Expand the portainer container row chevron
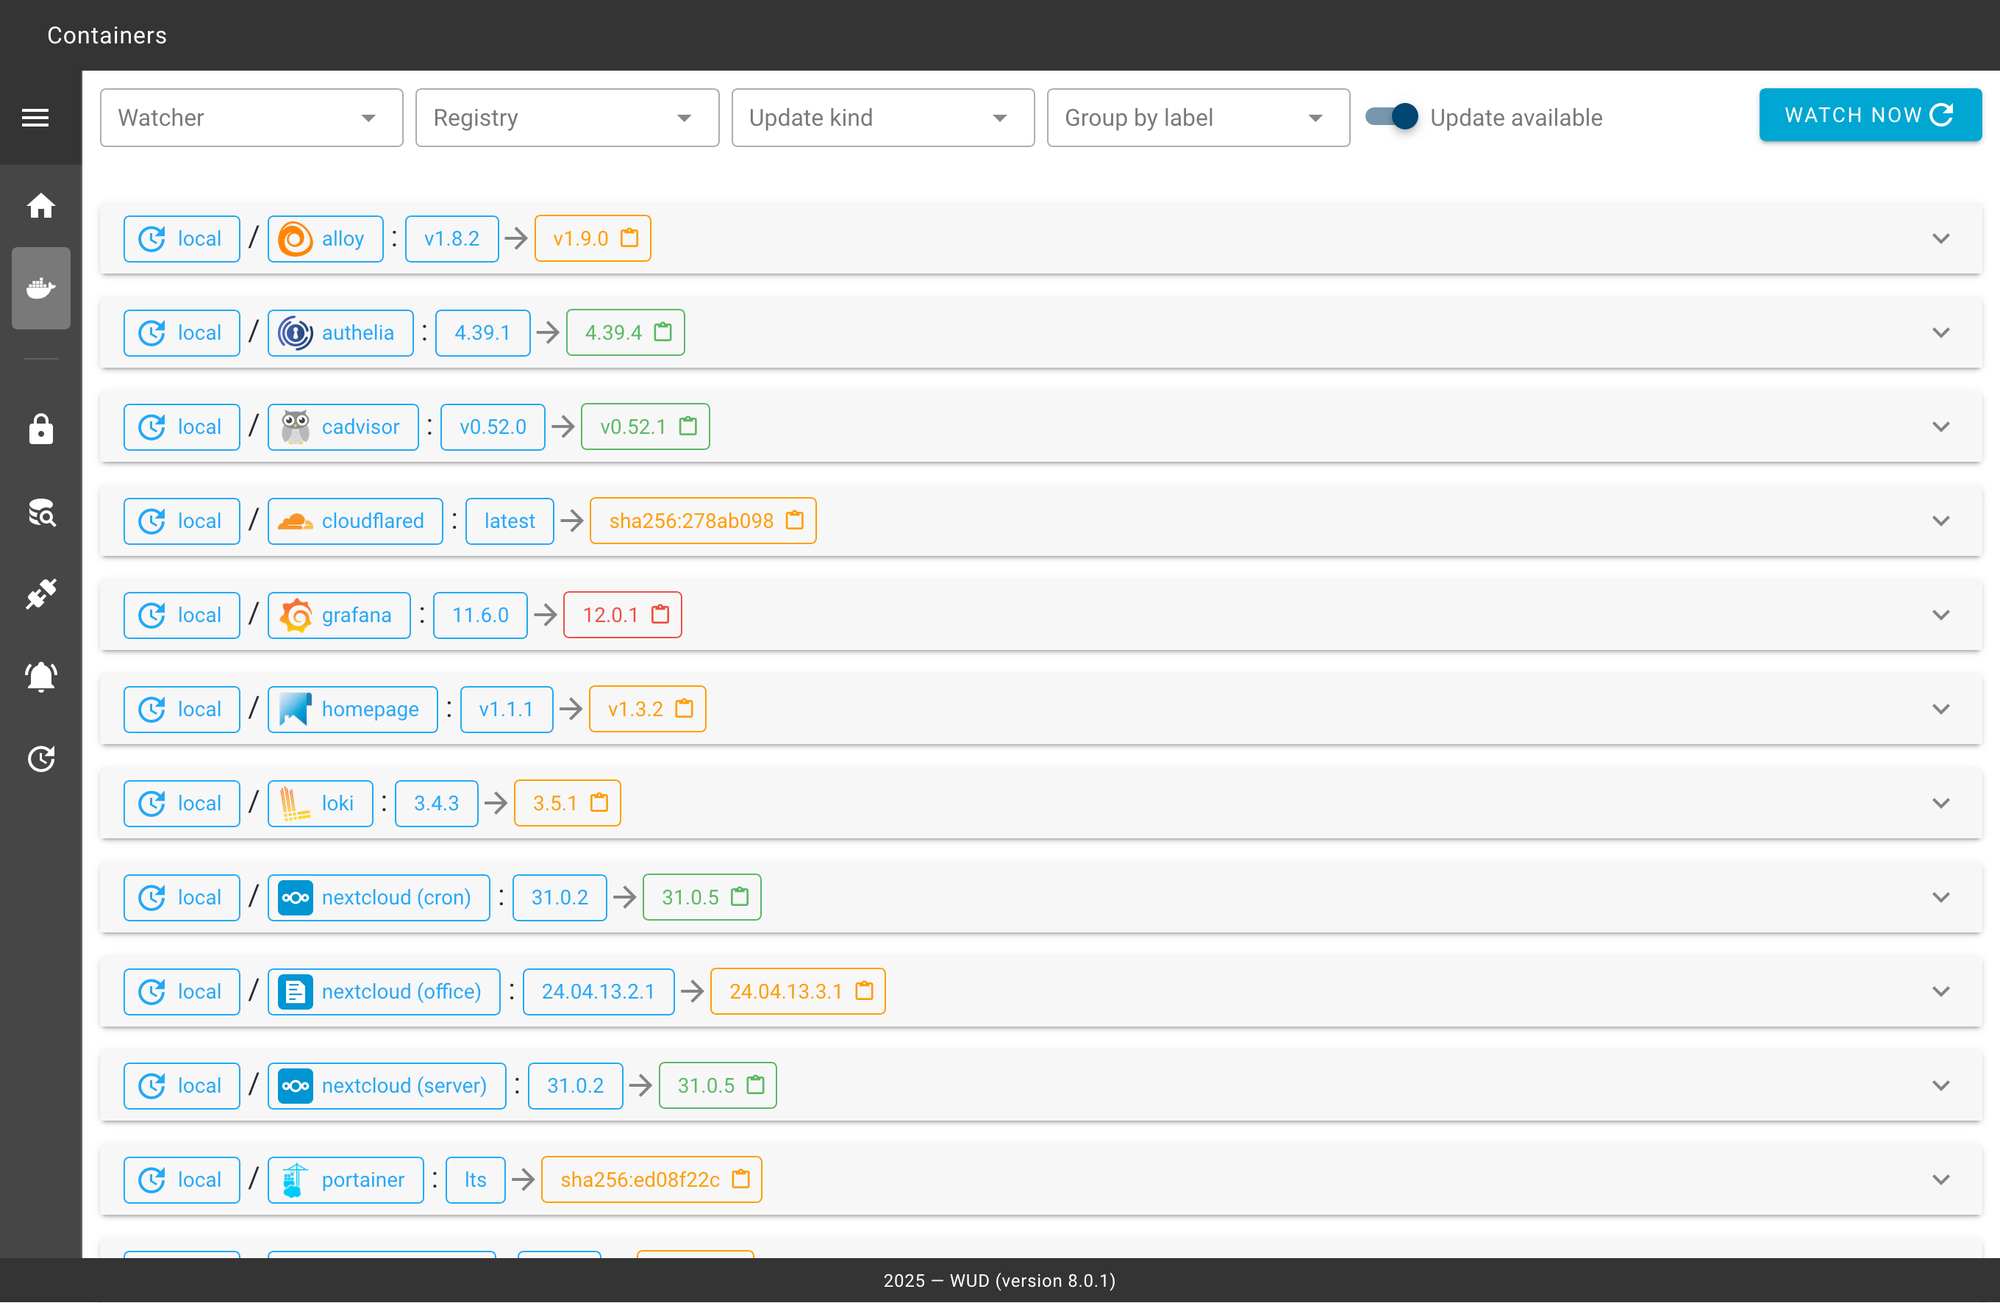 [1941, 1178]
